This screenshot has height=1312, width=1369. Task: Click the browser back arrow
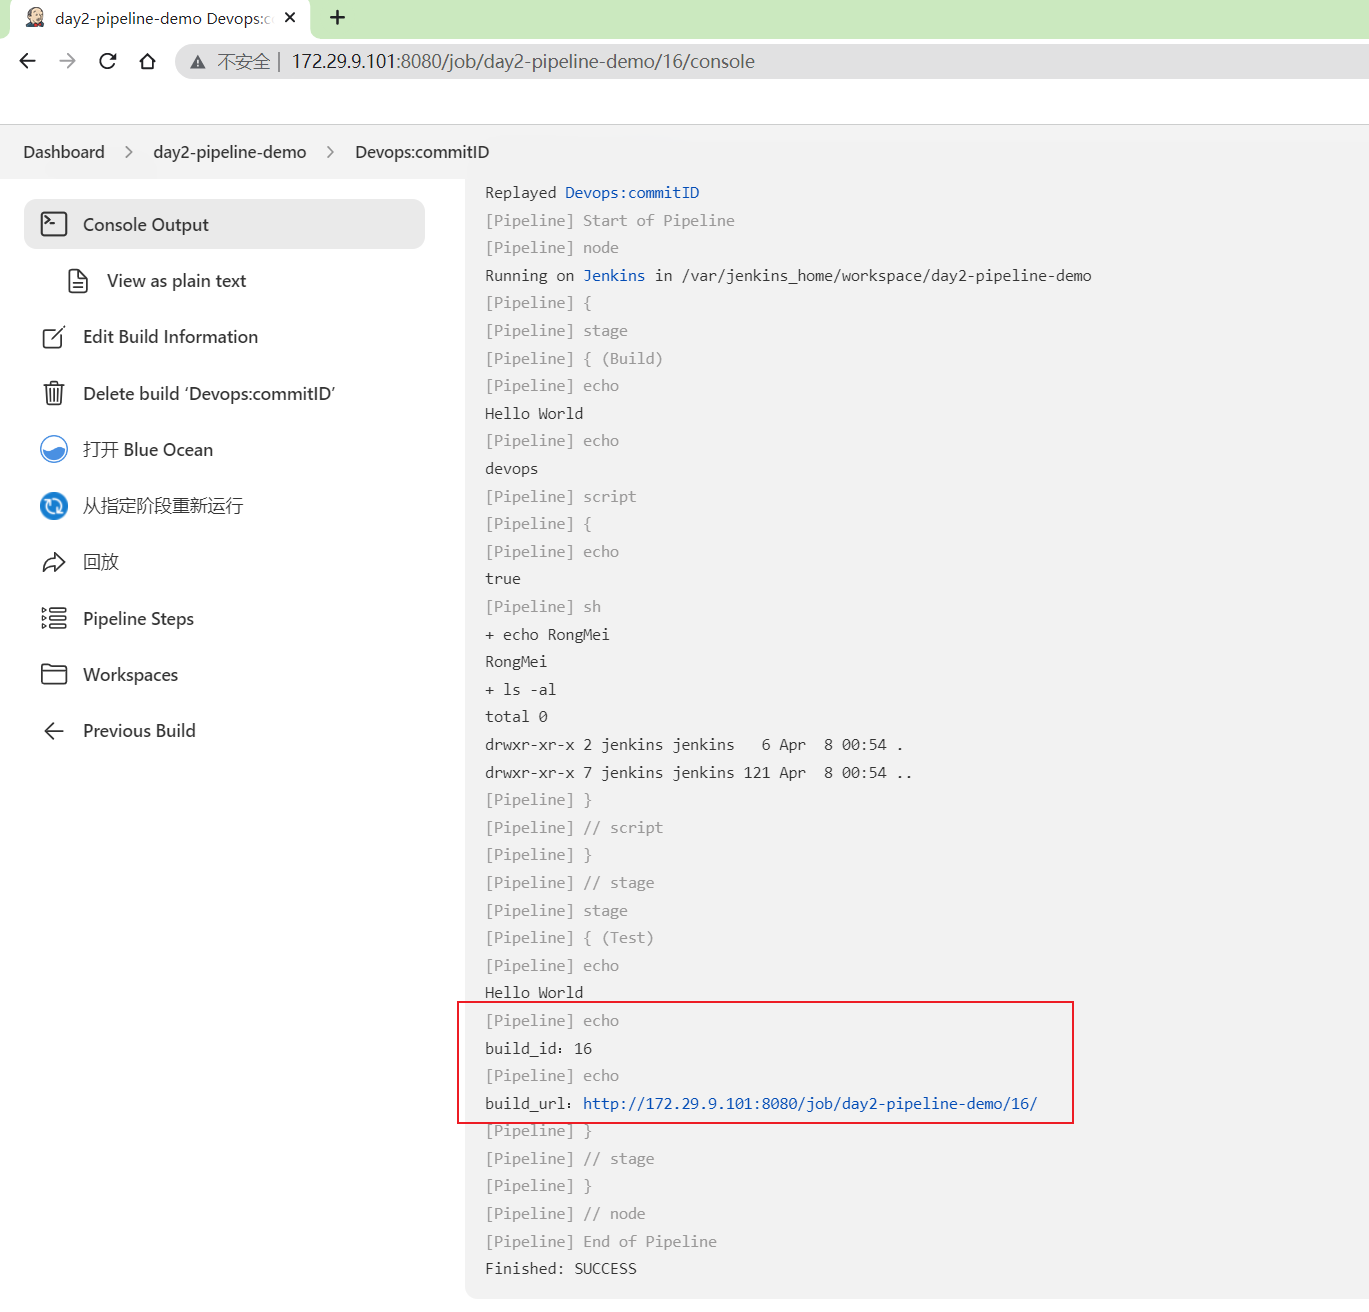pos(28,61)
